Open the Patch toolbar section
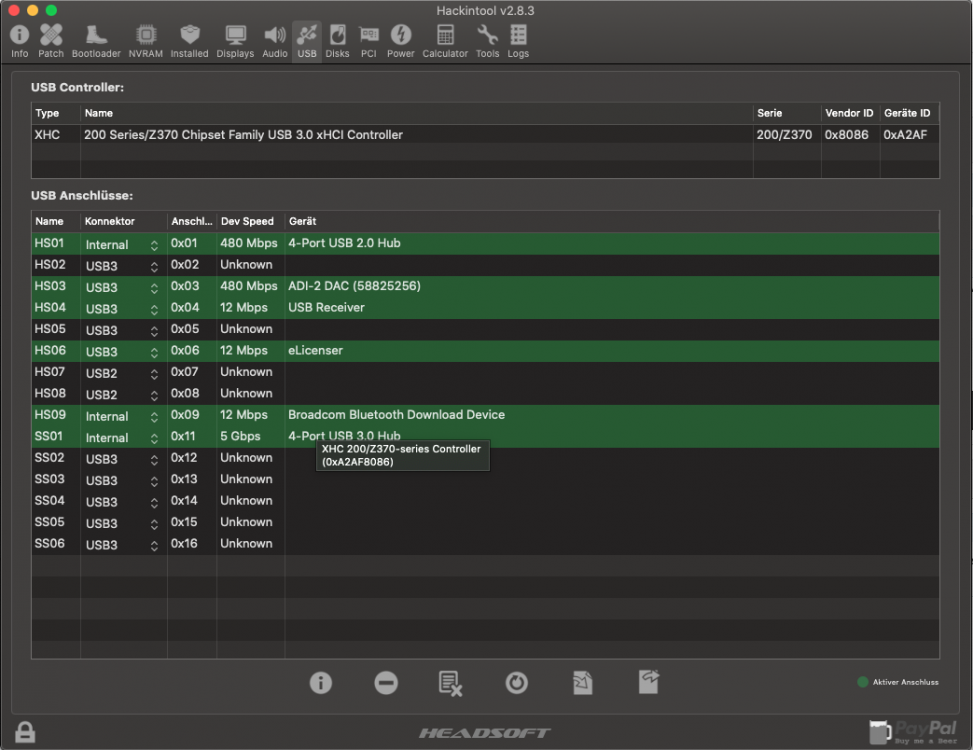 51,41
